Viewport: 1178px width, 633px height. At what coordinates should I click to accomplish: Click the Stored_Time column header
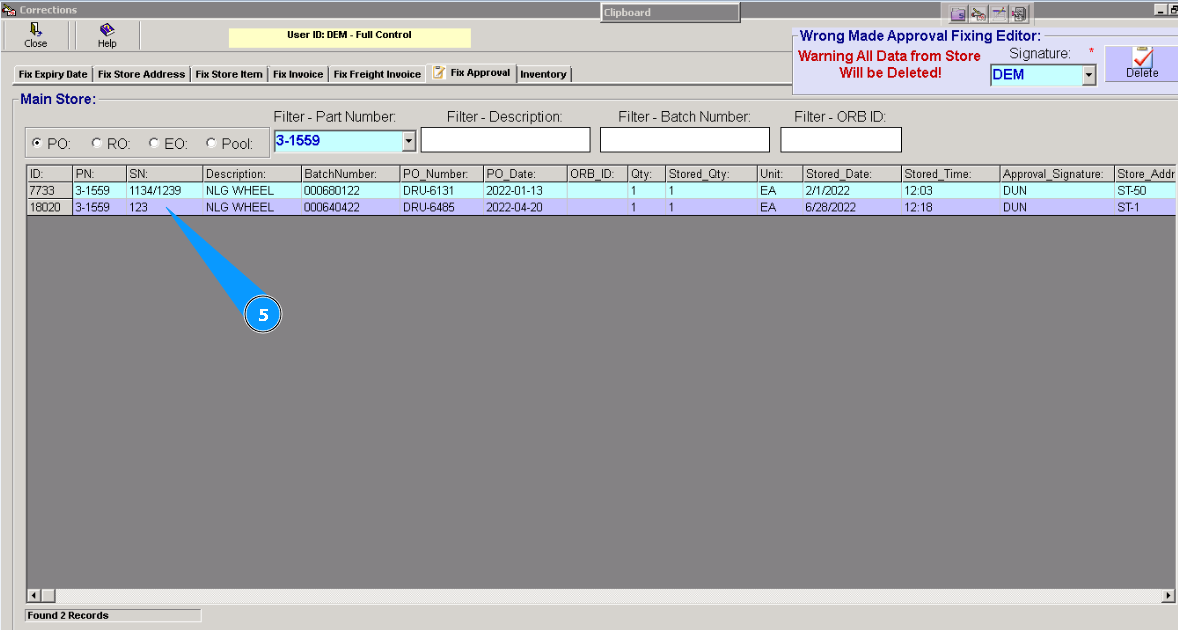click(x=950, y=174)
